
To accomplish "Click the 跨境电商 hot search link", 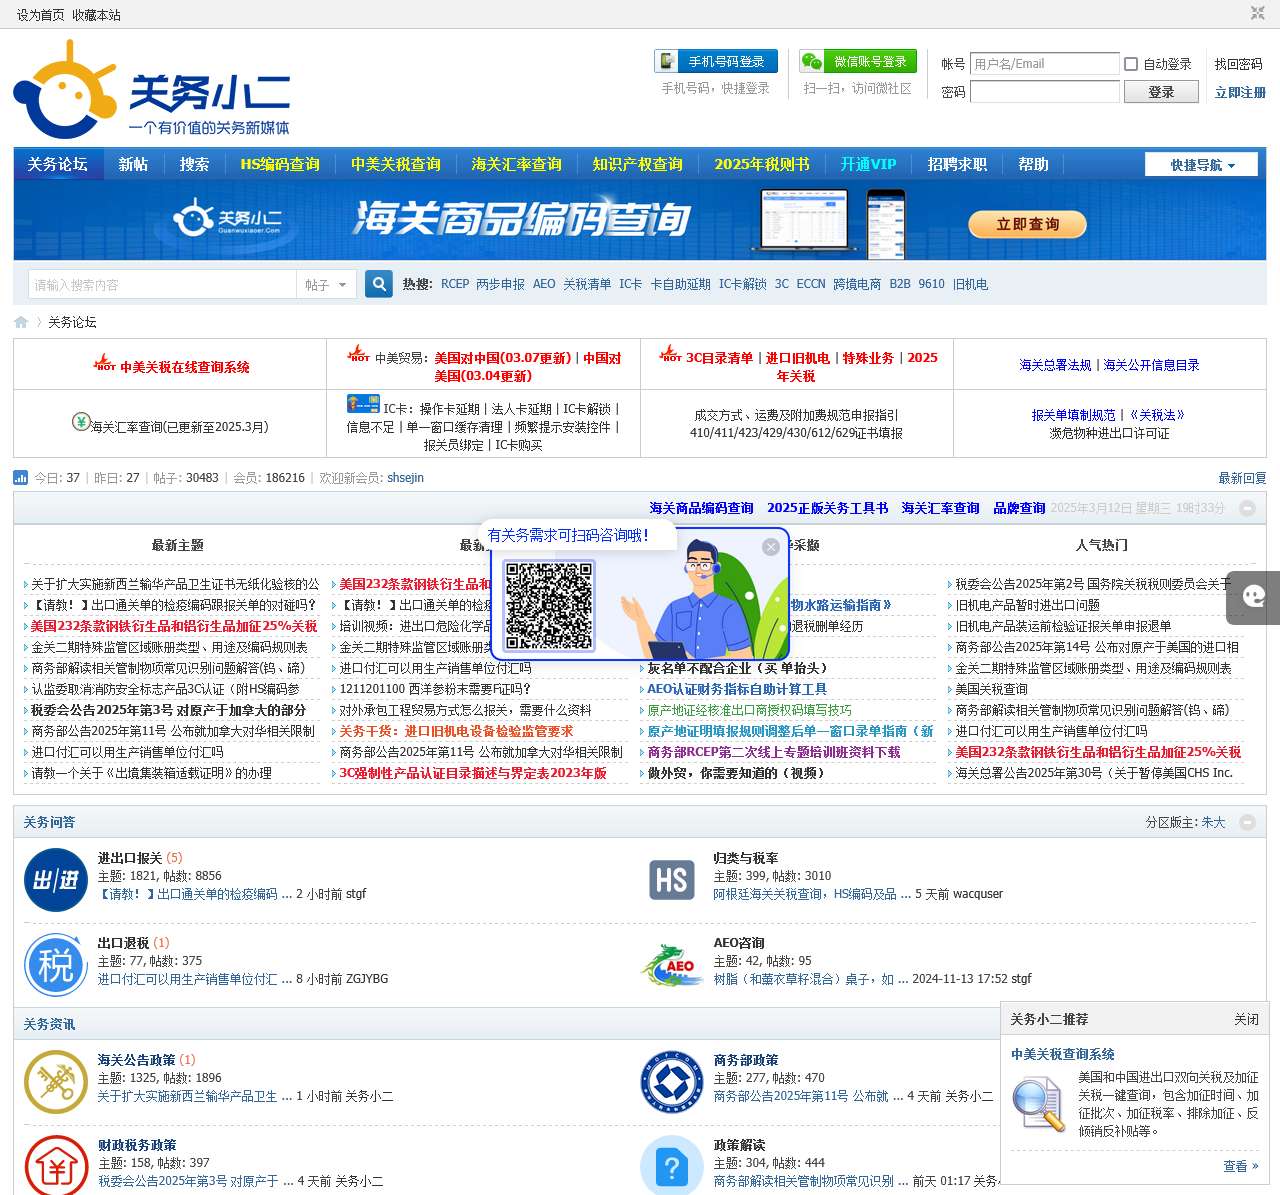I will (857, 284).
